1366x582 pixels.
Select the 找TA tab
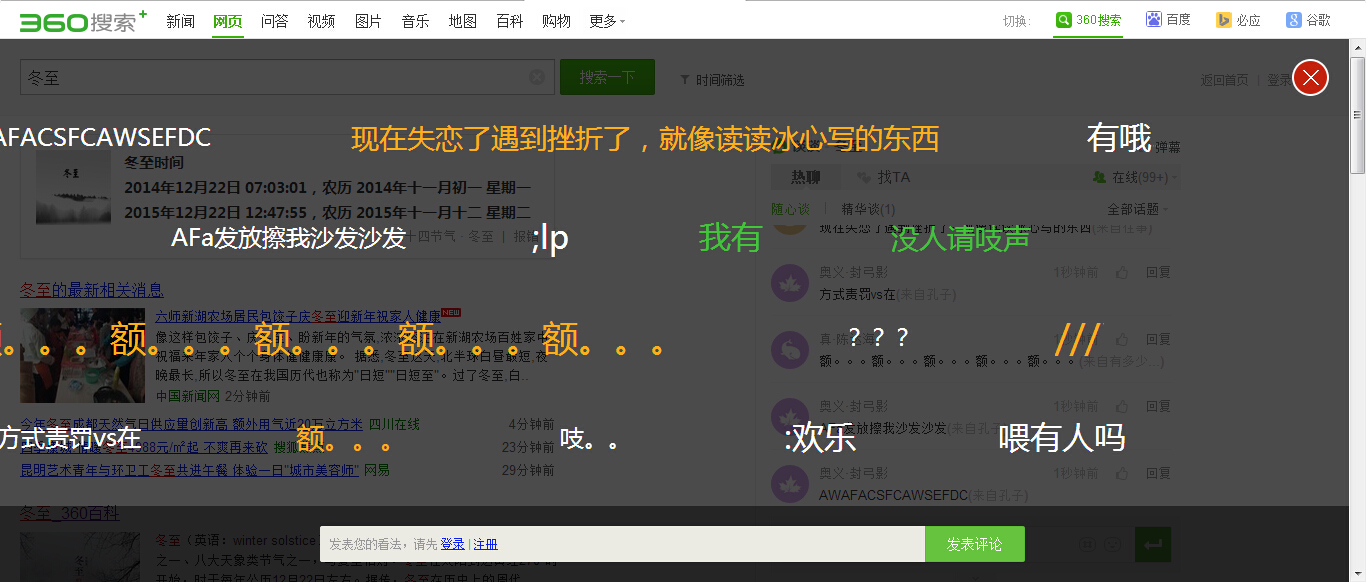click(x=885, y=177)
